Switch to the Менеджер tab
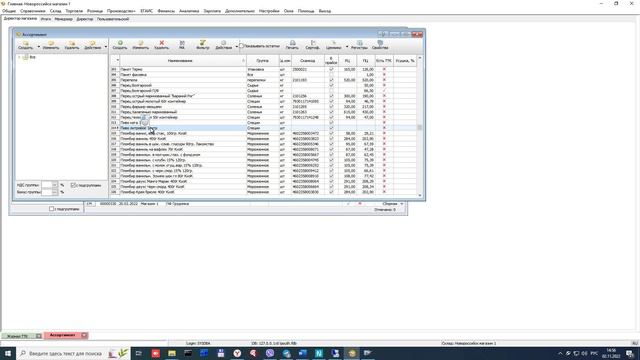Screen dimensions: 640x360 pos(63,19)
